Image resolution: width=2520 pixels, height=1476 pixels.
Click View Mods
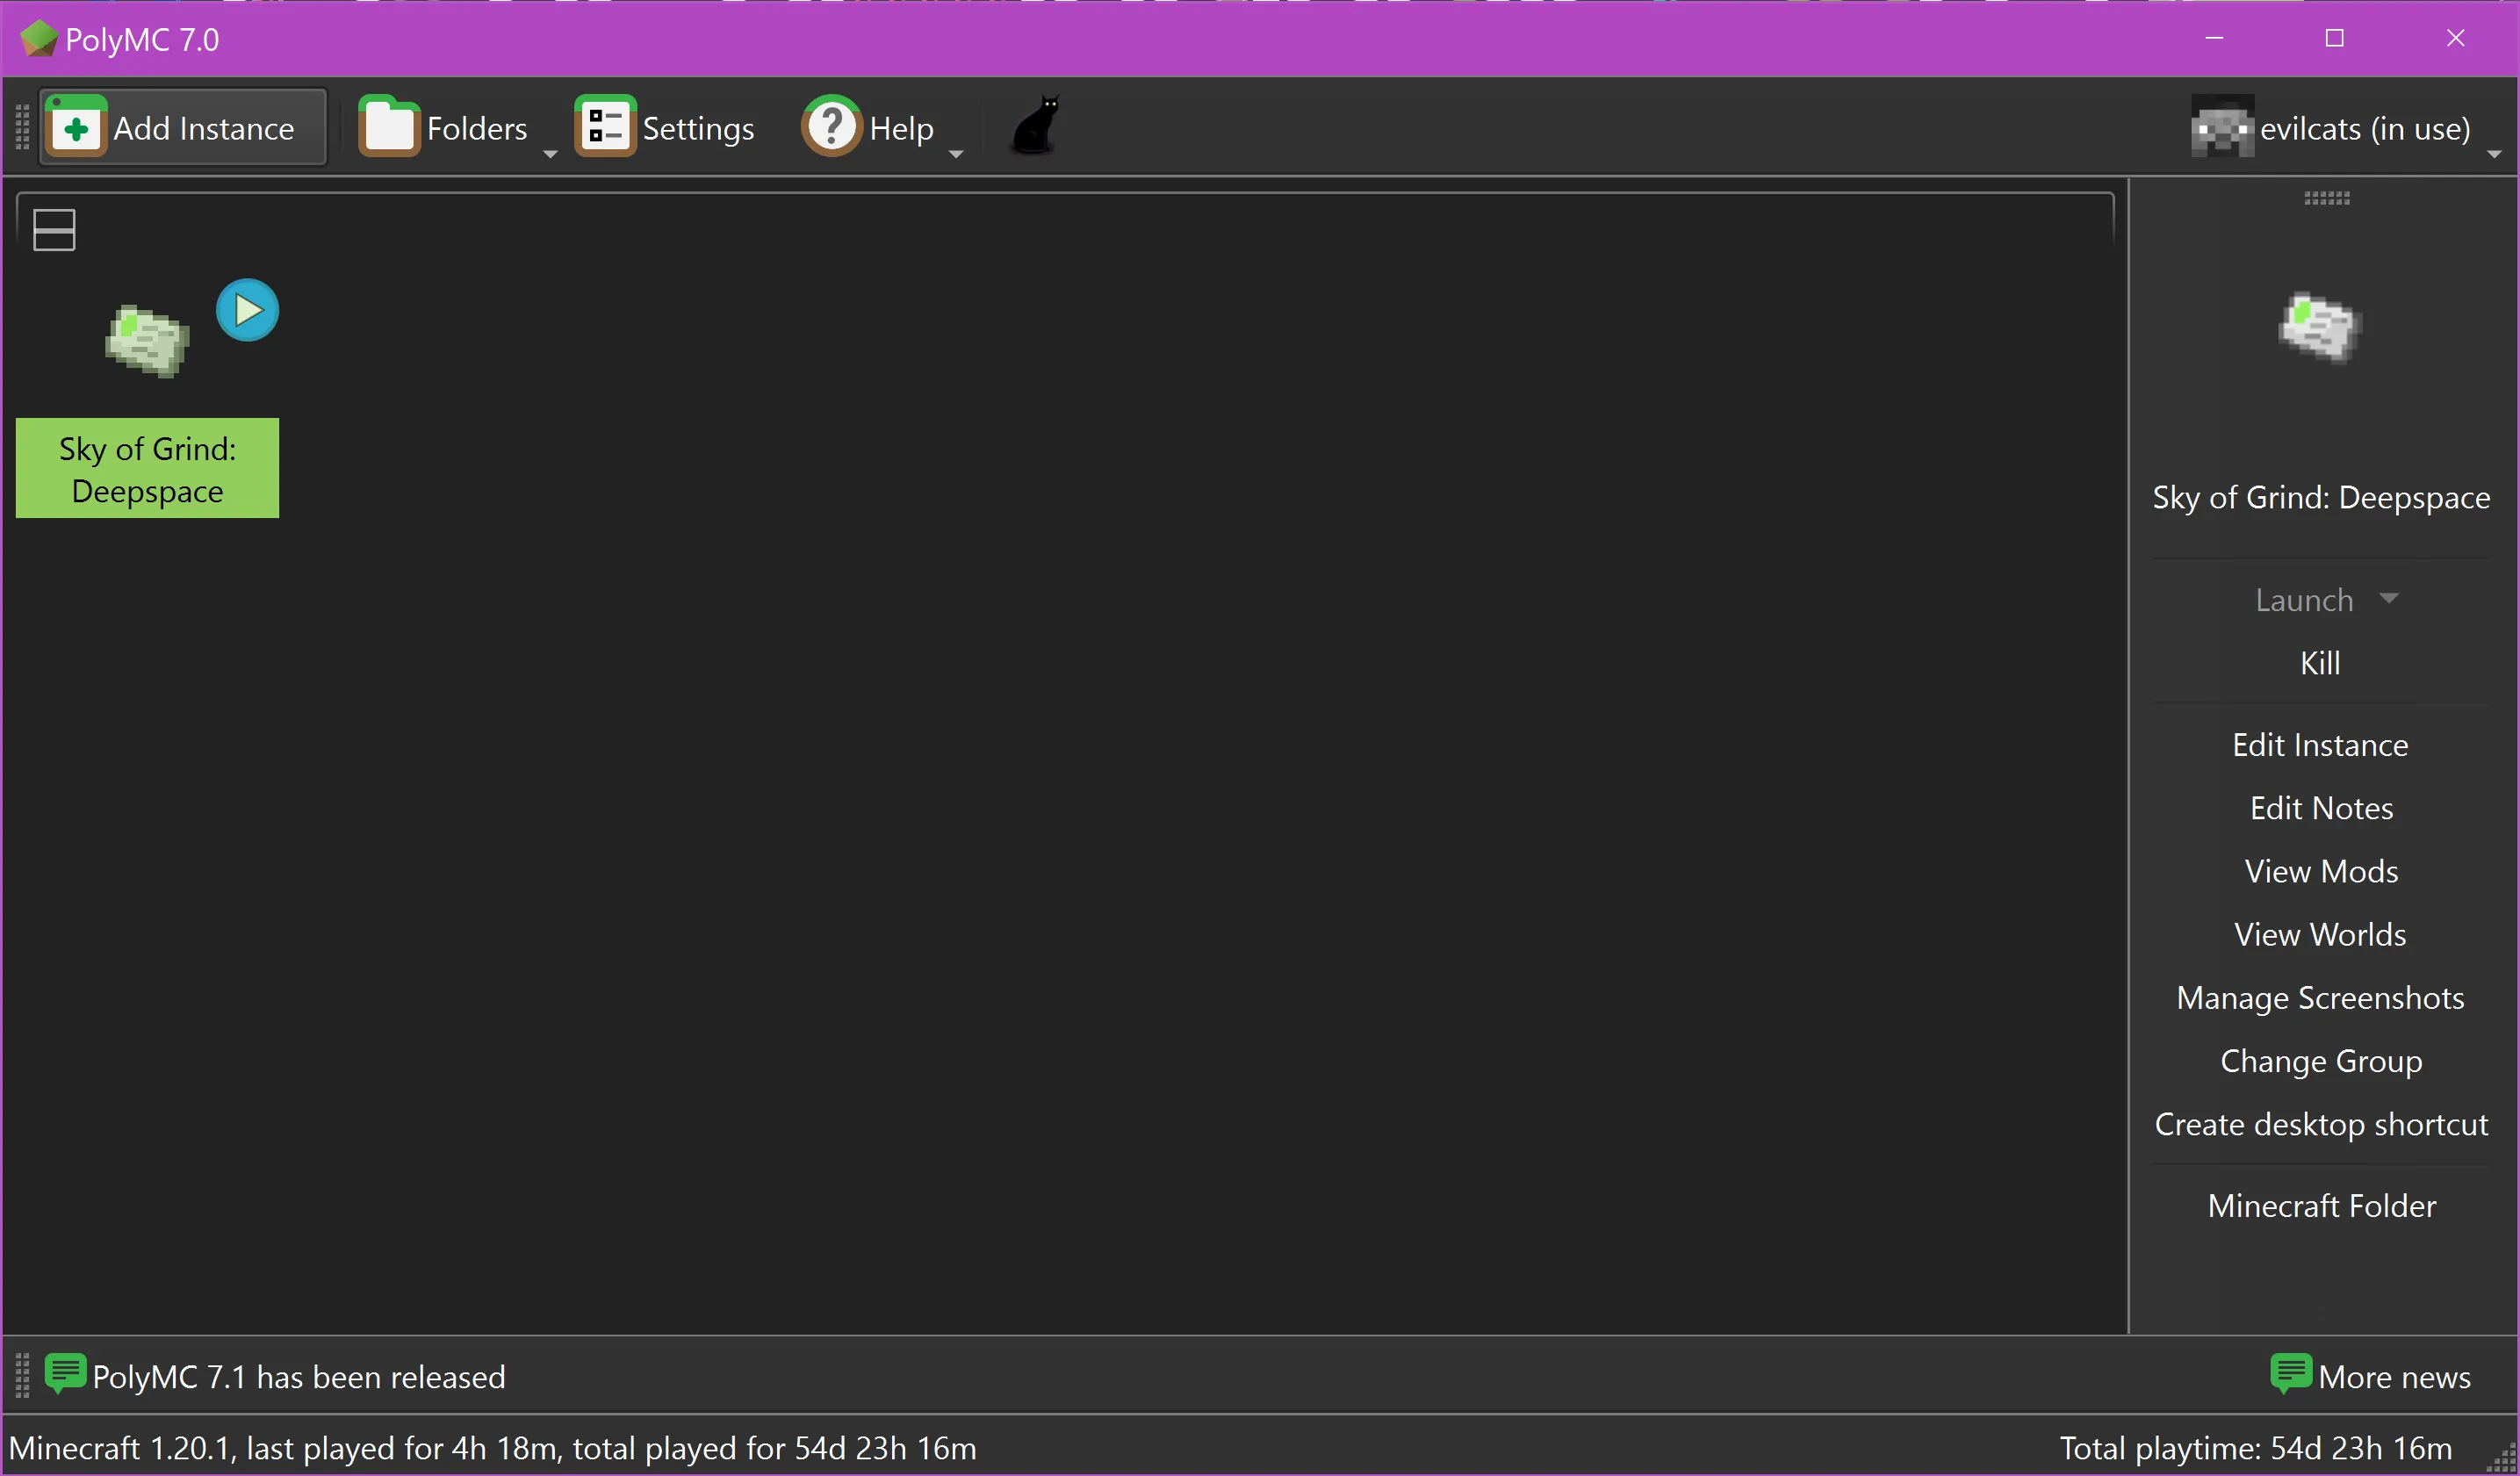tap(2321, 871)
